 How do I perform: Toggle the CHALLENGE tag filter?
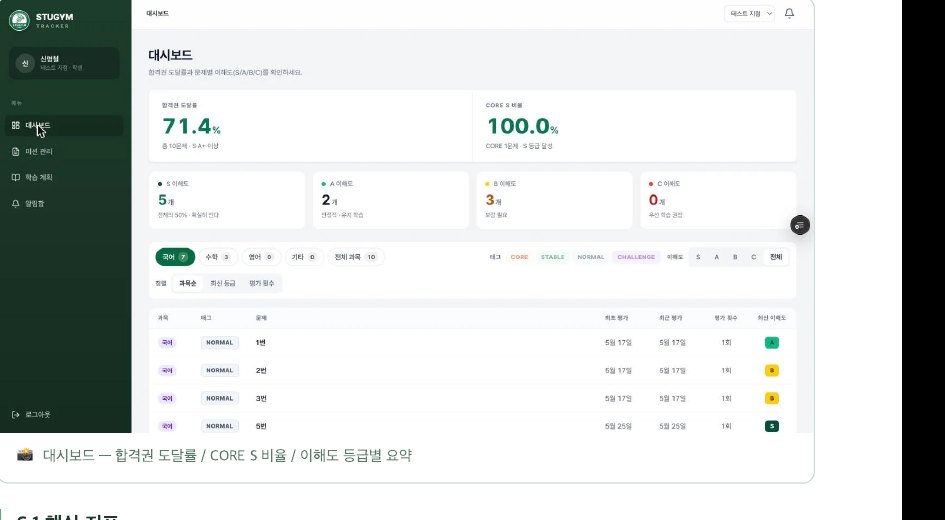pos(636,257)
